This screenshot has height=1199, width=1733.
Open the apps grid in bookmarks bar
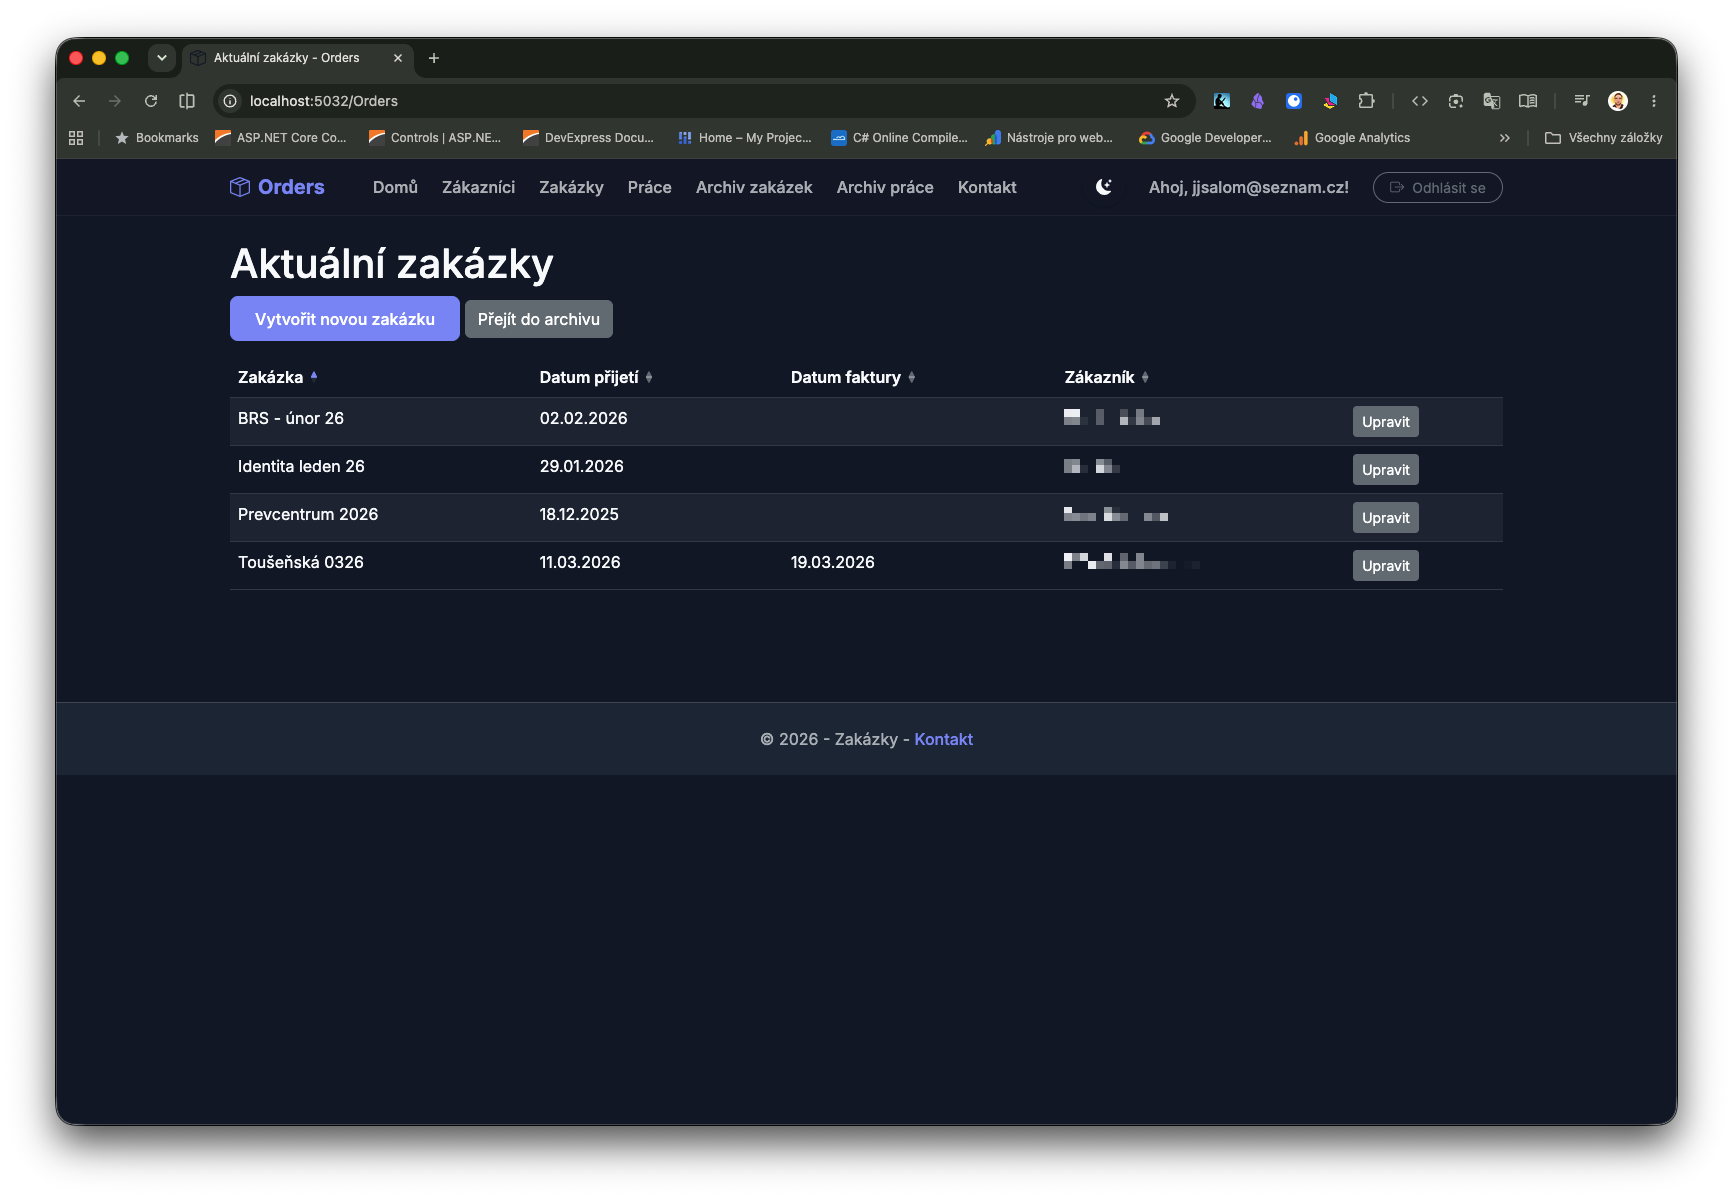click(x=76, y=138)
